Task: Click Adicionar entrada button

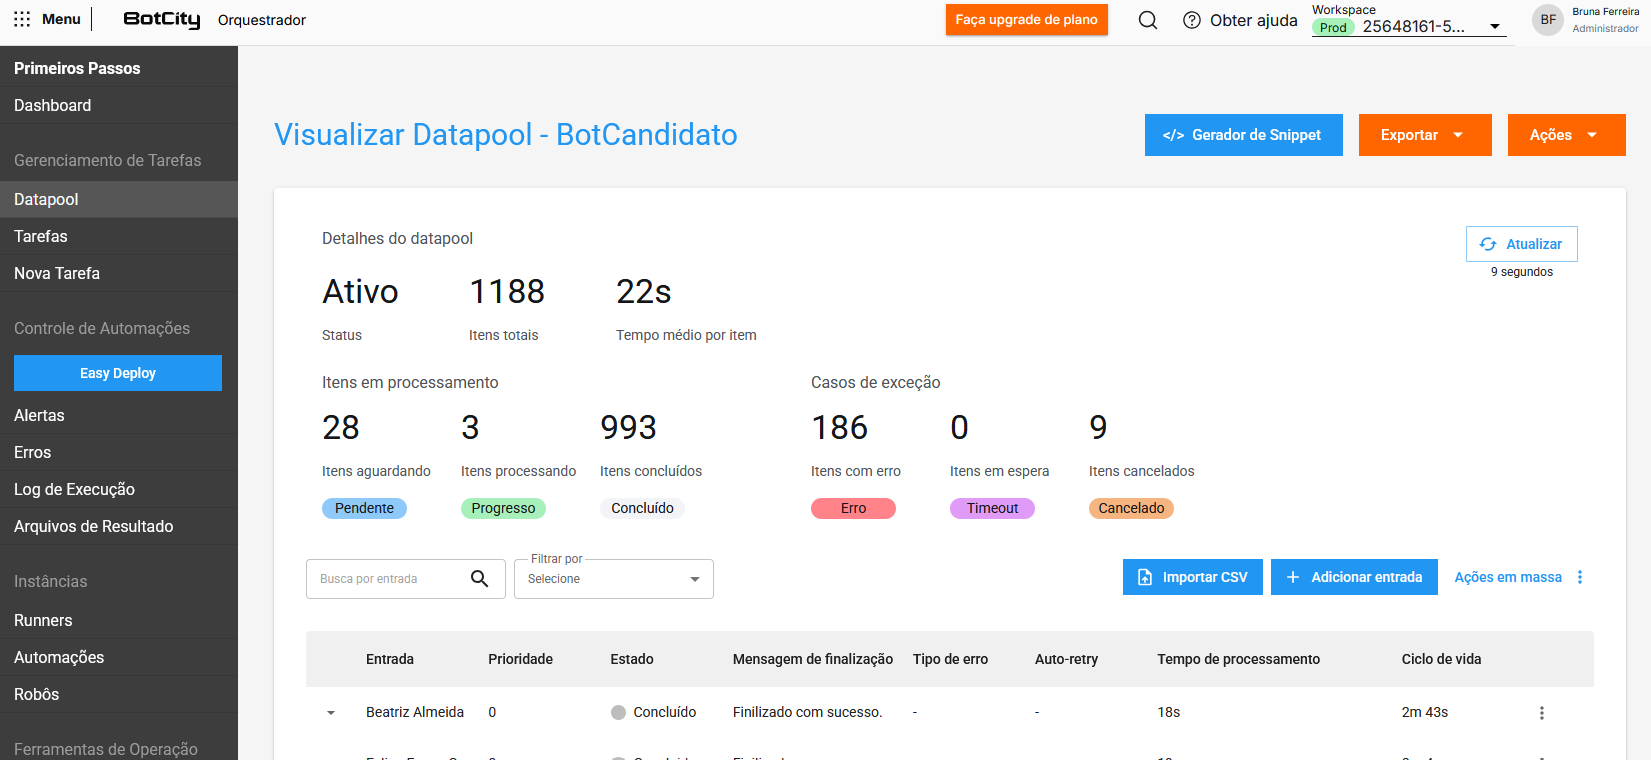Action: 1353,577
